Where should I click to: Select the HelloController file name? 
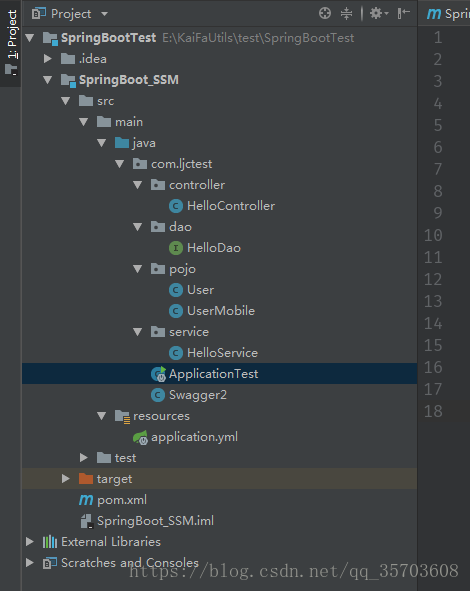(231, 206)
